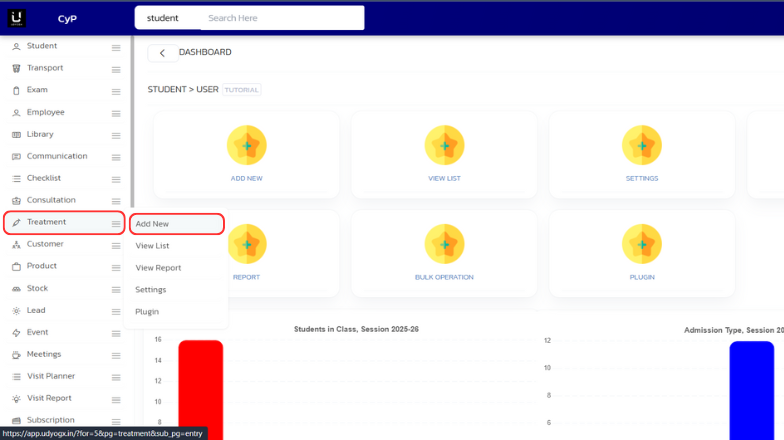Click the back arrow button near Dashboard
The width and height of the screenshot is (784, 440).
point(162,53)
